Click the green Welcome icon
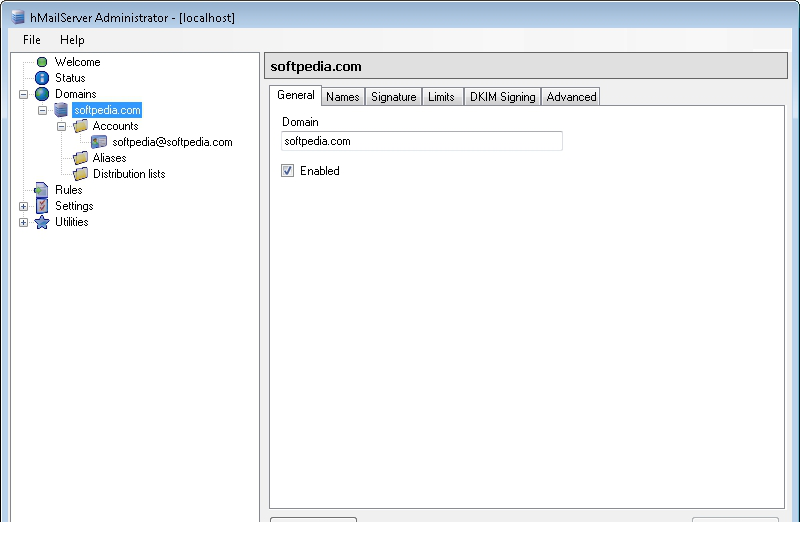This screenshot has height=542, width=800. click(x=42, y=62)
